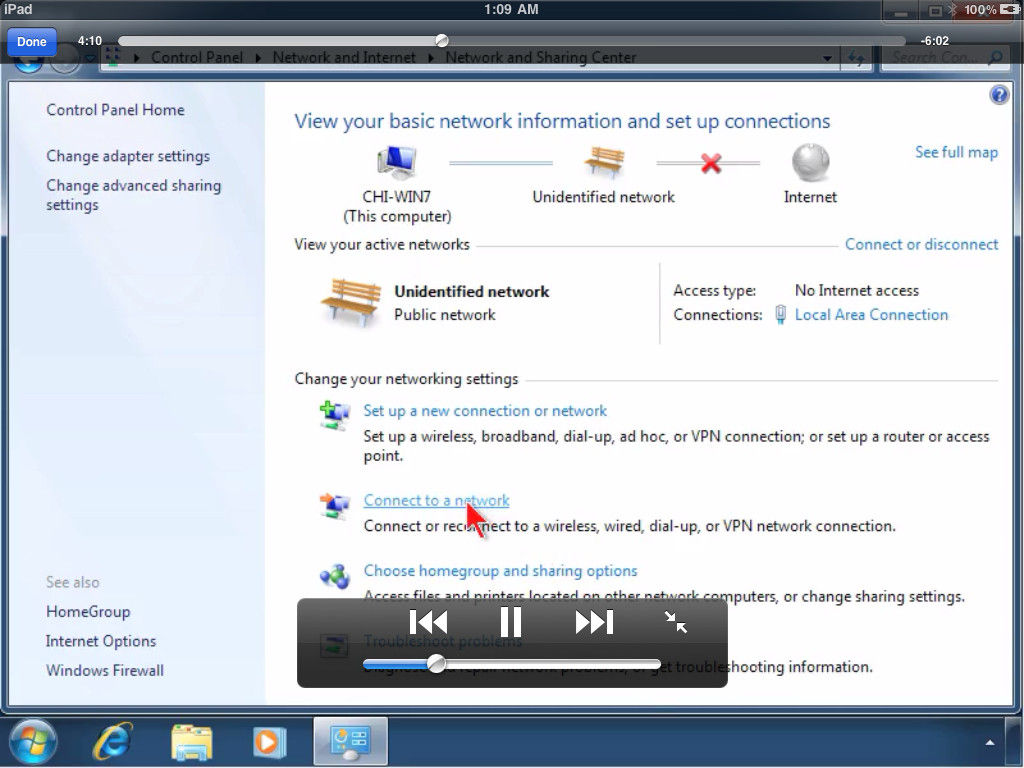The width and height of the screenshot is (1024, 768).
Task: Click Connect to a network link
Action: click(x=436, y=500)
